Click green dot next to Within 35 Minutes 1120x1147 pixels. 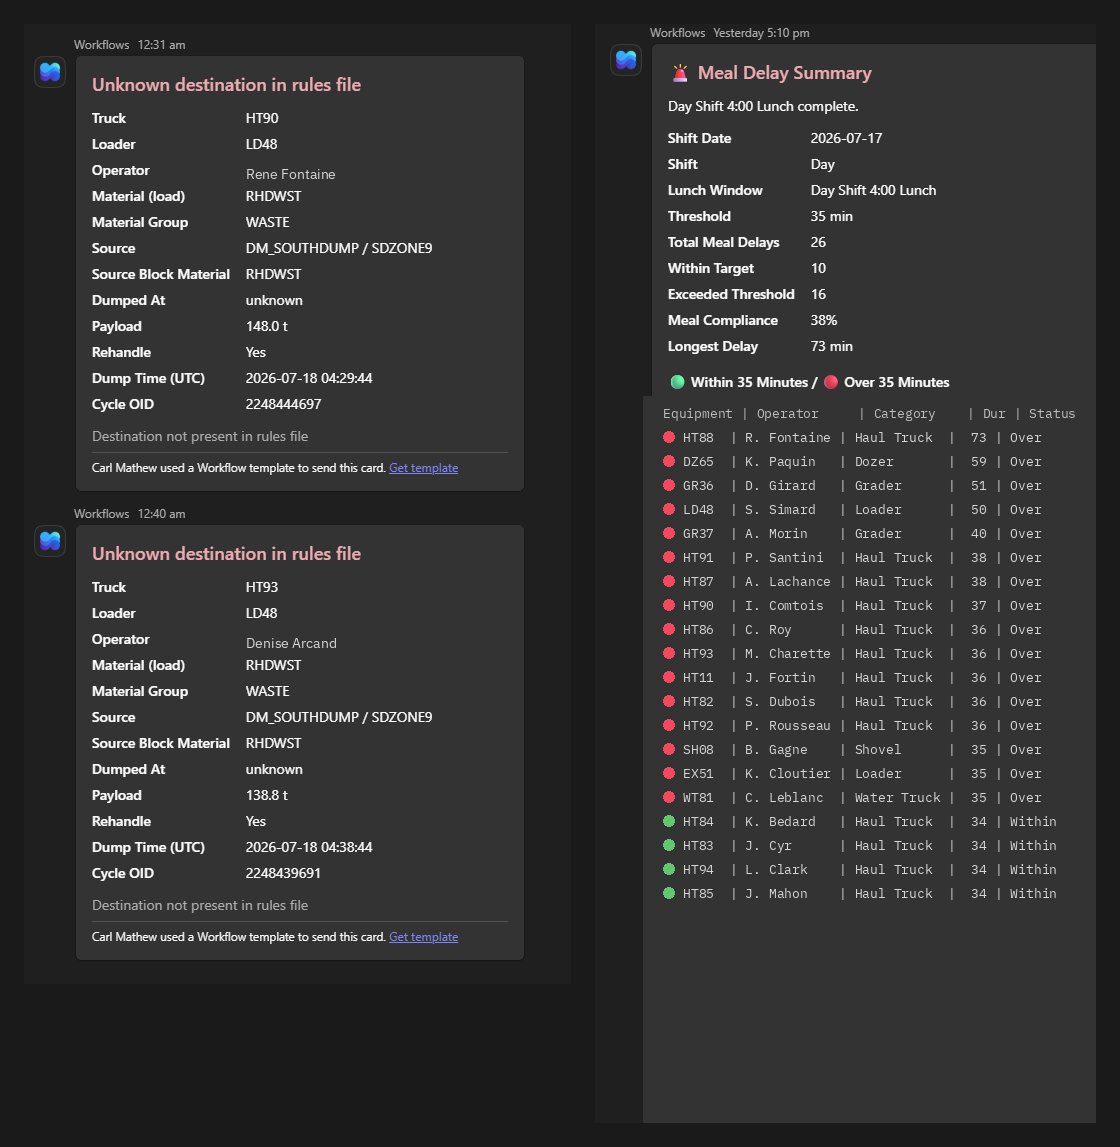677,382
